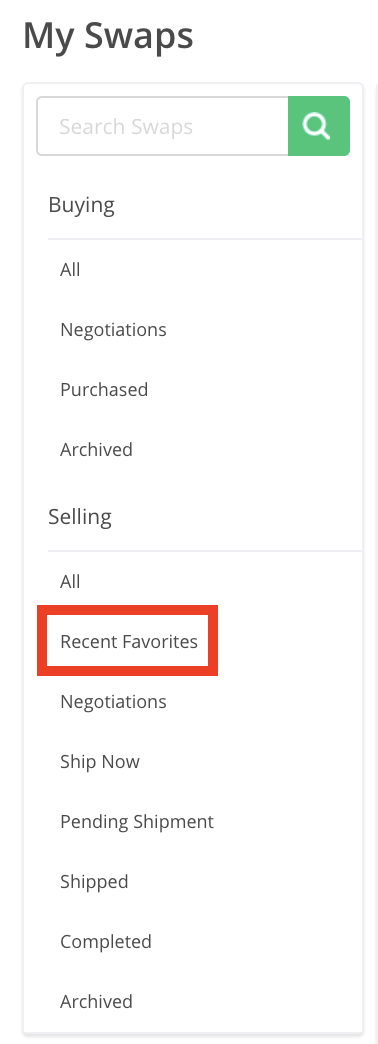Select the highlighted Recent Favorites item

(x=129, y=641)
